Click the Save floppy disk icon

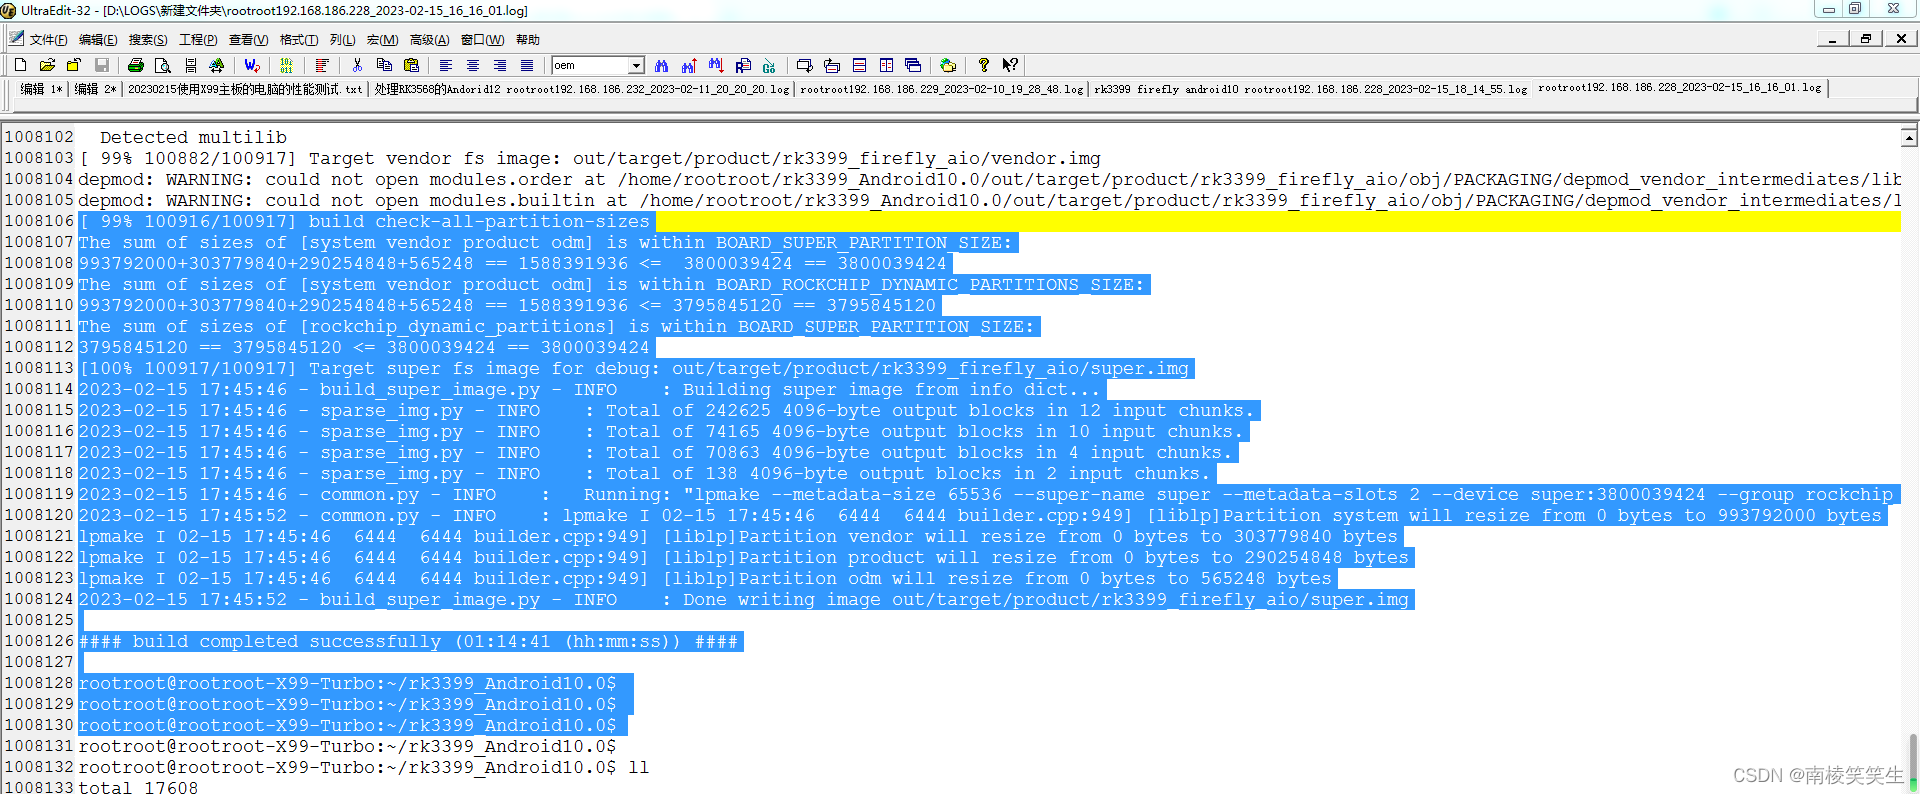pyautogui.click(x=101, y=65)
